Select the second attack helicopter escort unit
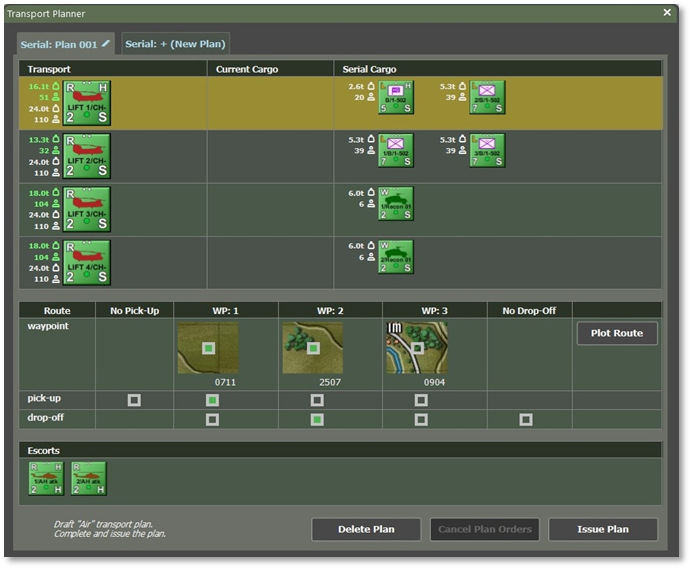This screenshot has width=691, height=569. (89, 478)
